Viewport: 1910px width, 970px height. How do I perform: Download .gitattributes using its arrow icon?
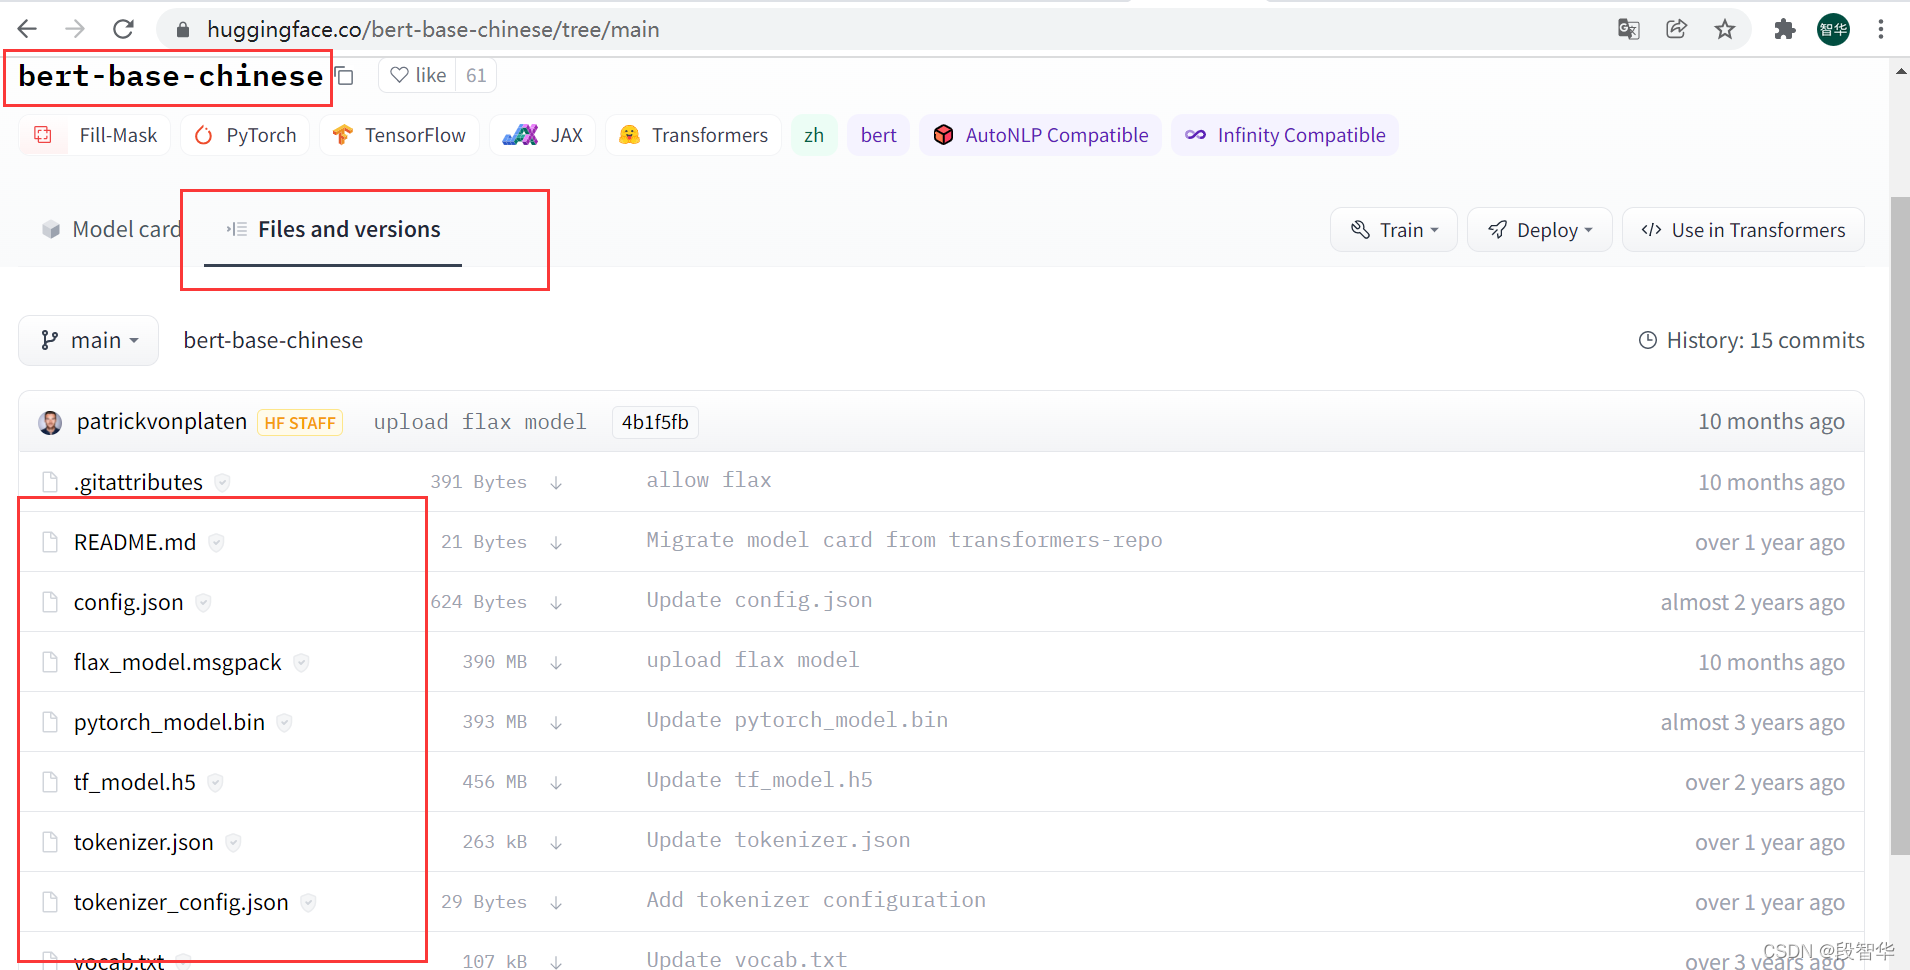pos(556,483)
